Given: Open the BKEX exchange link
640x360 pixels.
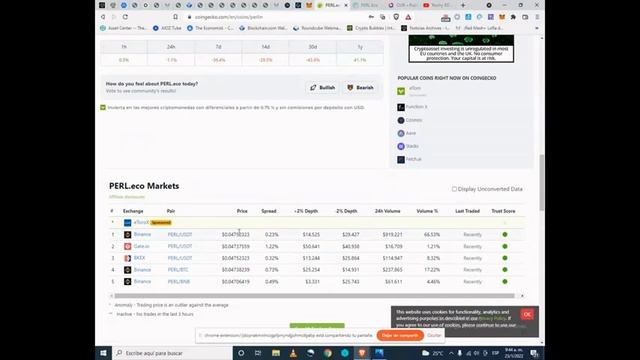Looking at the screenshot, I should 140,258.
